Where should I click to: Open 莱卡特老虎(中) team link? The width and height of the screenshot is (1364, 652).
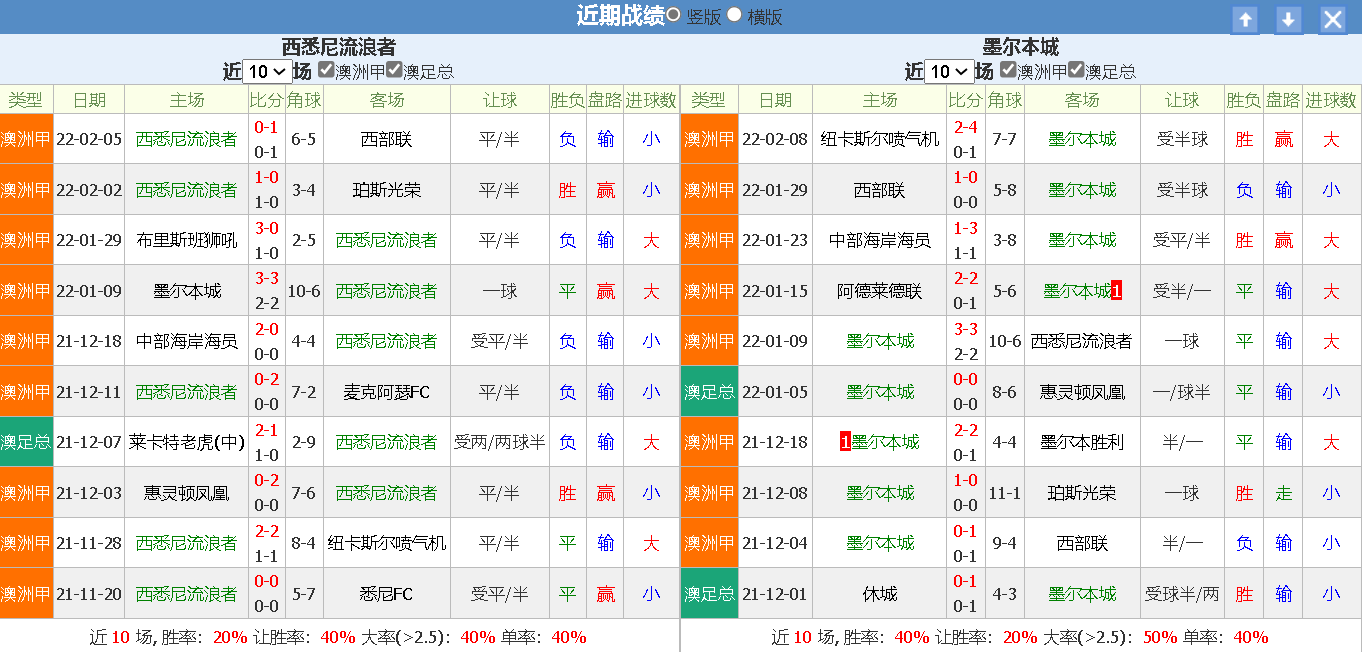tap(187, 442)
